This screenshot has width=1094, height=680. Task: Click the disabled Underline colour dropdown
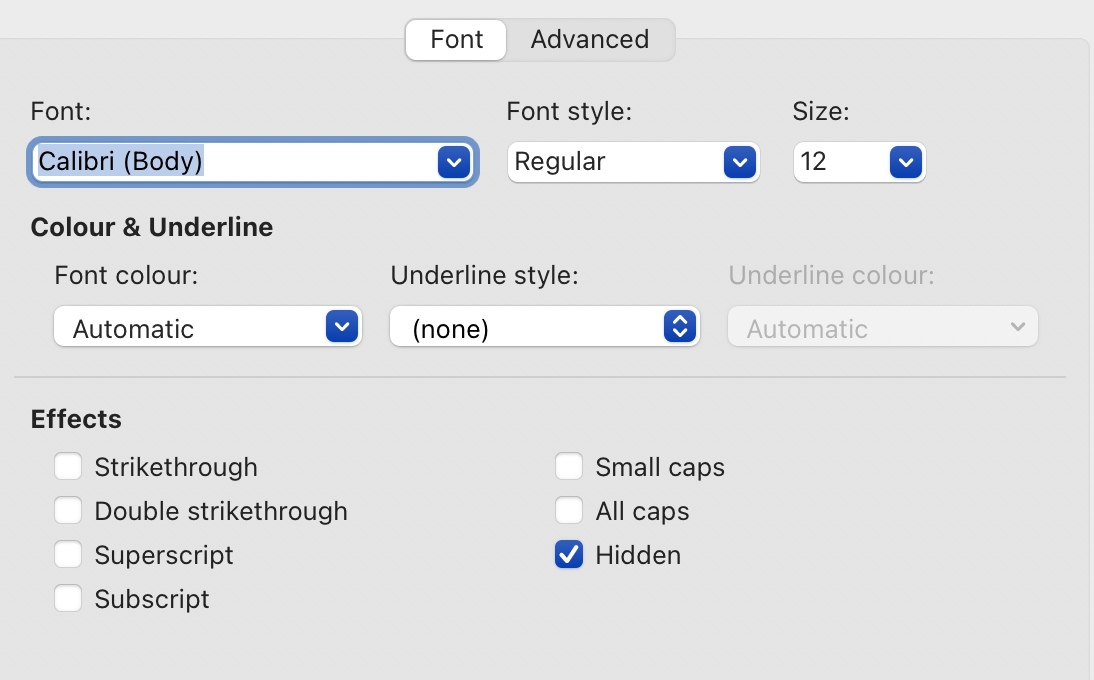[883, 326]
